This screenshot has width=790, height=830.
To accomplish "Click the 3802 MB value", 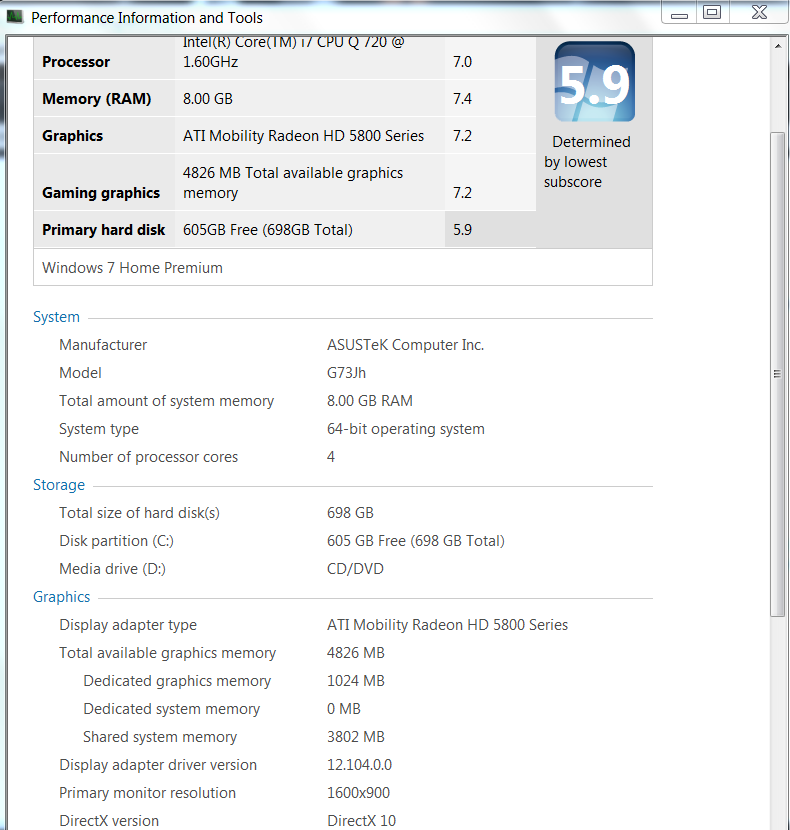I will tap(355, 737).
